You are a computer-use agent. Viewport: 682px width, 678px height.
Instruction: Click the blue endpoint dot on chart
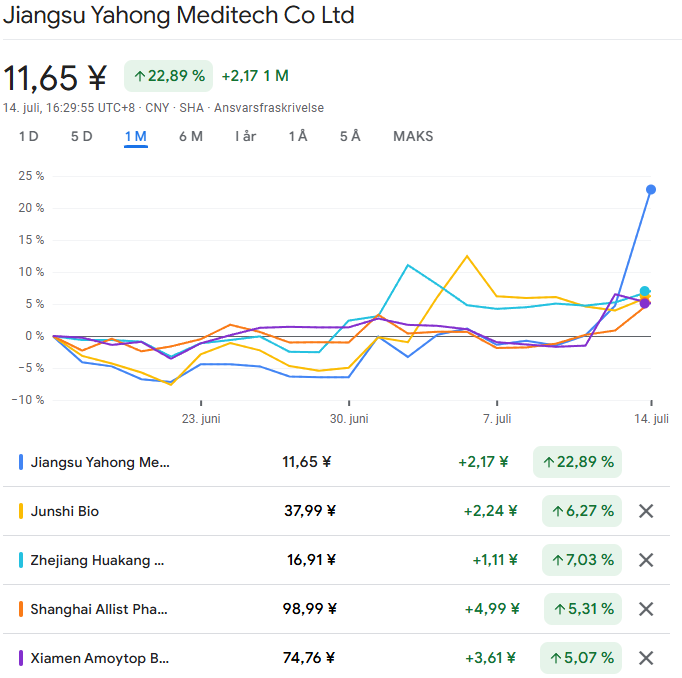pos(651,190)
